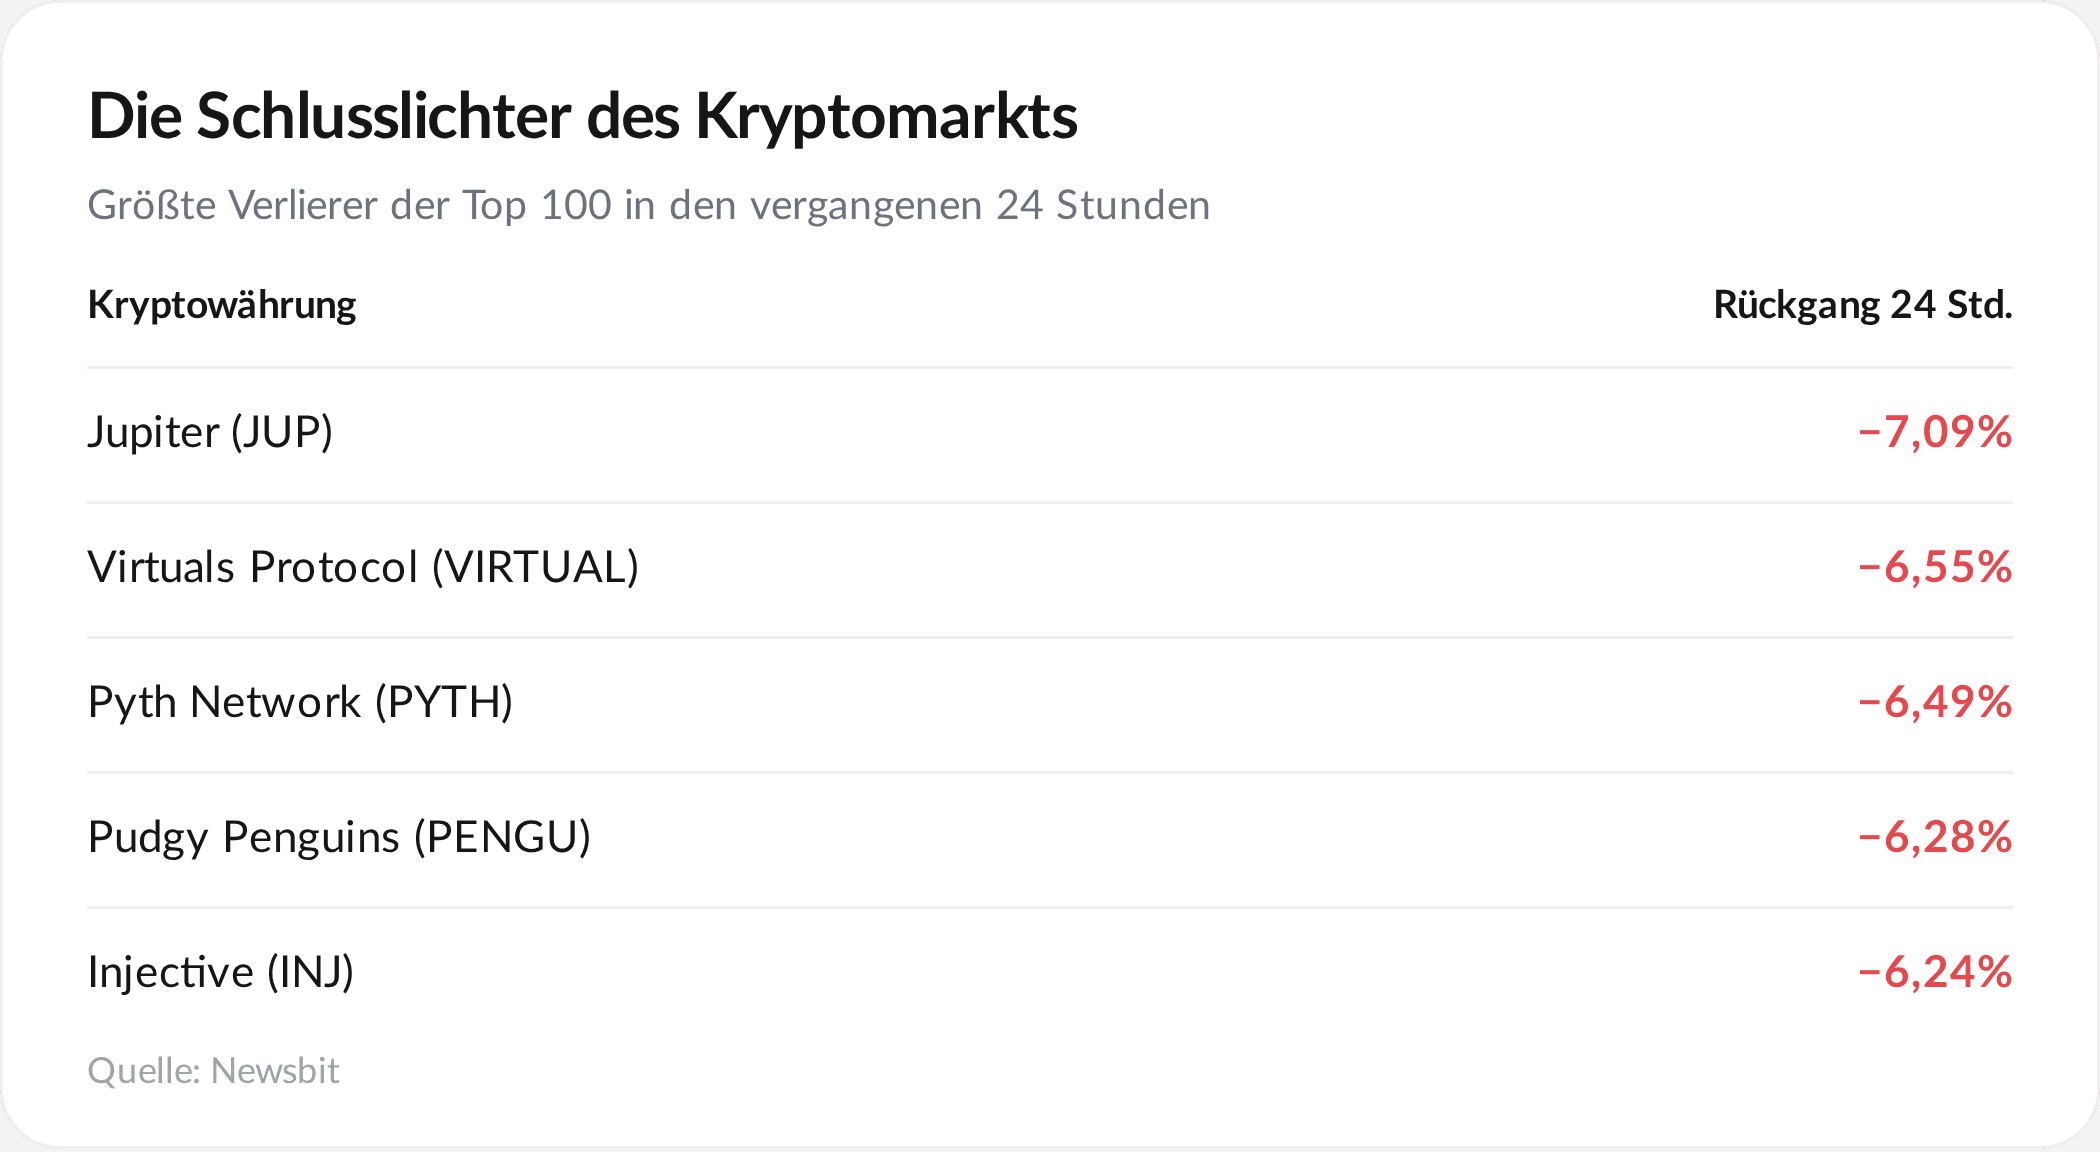This screenshot has height=1152, width=2100.
Task: Click the Rückgang 24 Std. column header
Action: click(1863, 305)
